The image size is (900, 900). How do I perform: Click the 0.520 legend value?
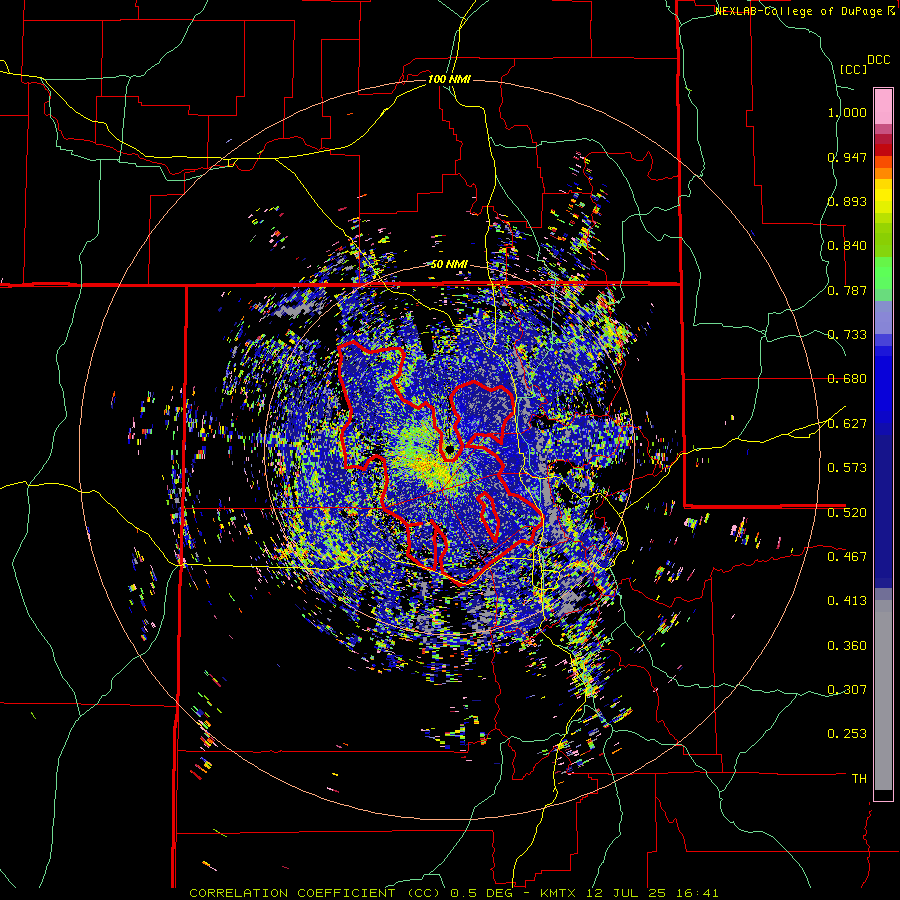(847, 513)
